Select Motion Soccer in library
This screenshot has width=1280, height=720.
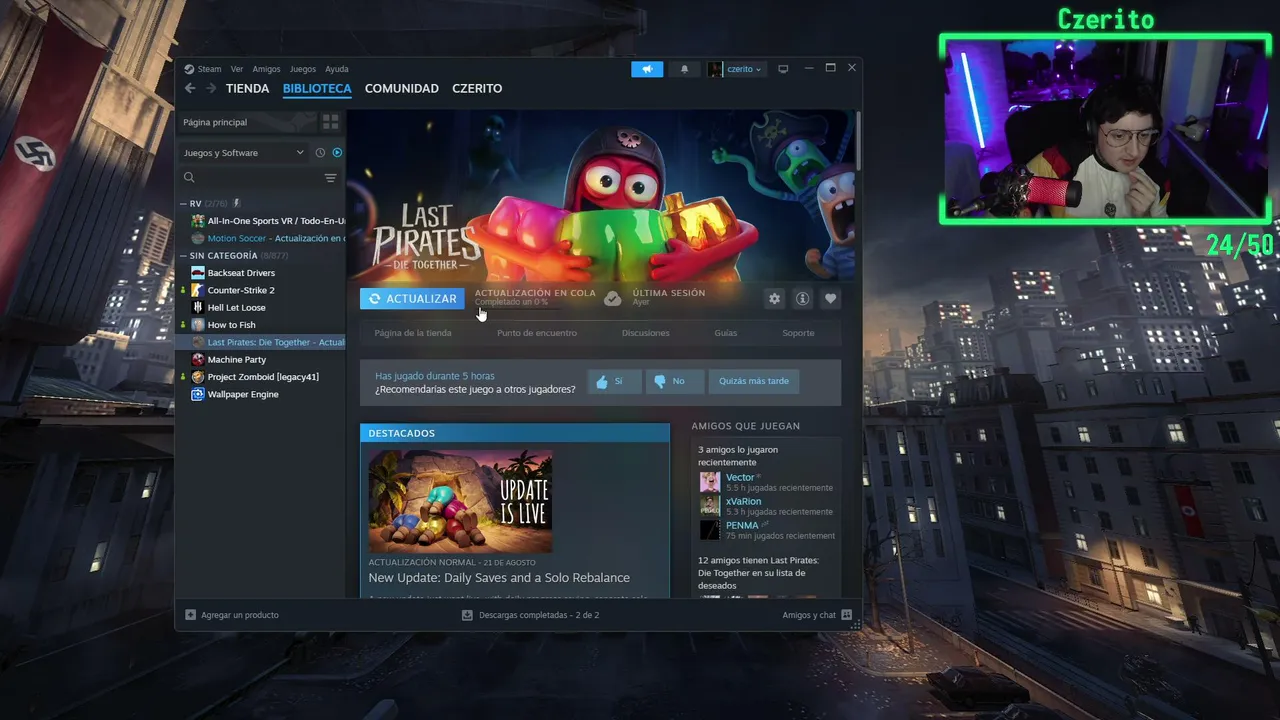click(268, 238)
